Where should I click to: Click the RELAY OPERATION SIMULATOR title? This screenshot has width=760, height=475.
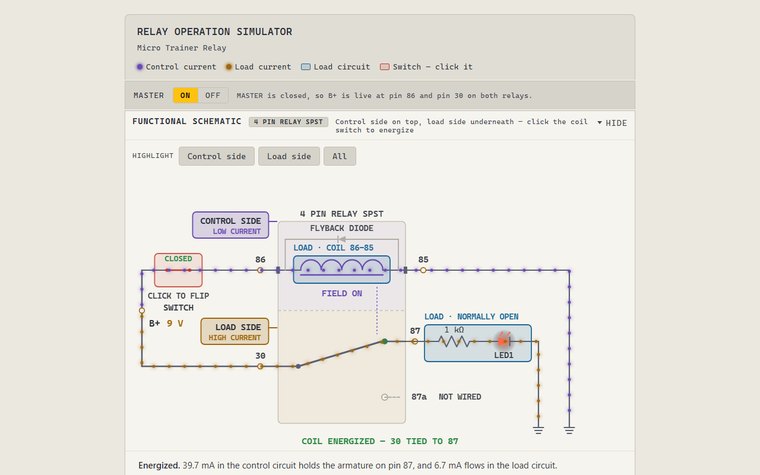[x=214, y=32]
